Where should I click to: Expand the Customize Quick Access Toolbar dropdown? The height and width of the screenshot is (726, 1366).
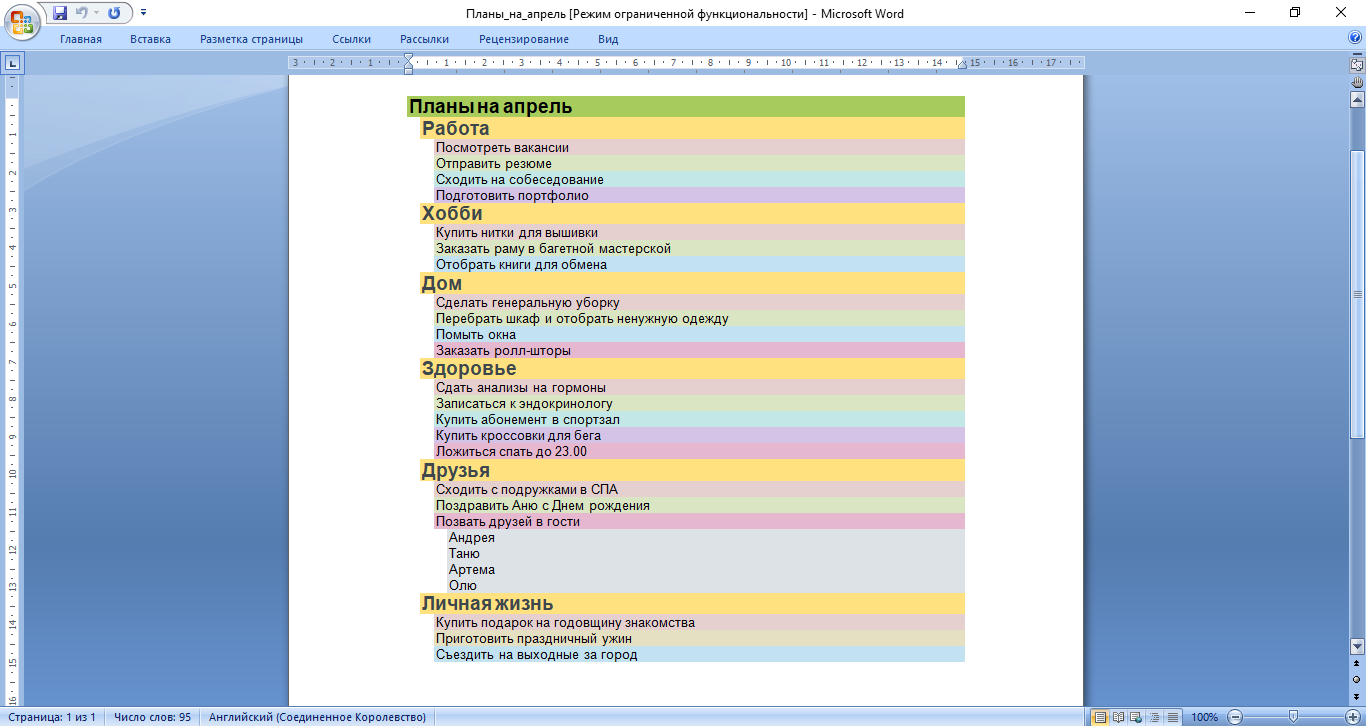[x=143, y=13]
